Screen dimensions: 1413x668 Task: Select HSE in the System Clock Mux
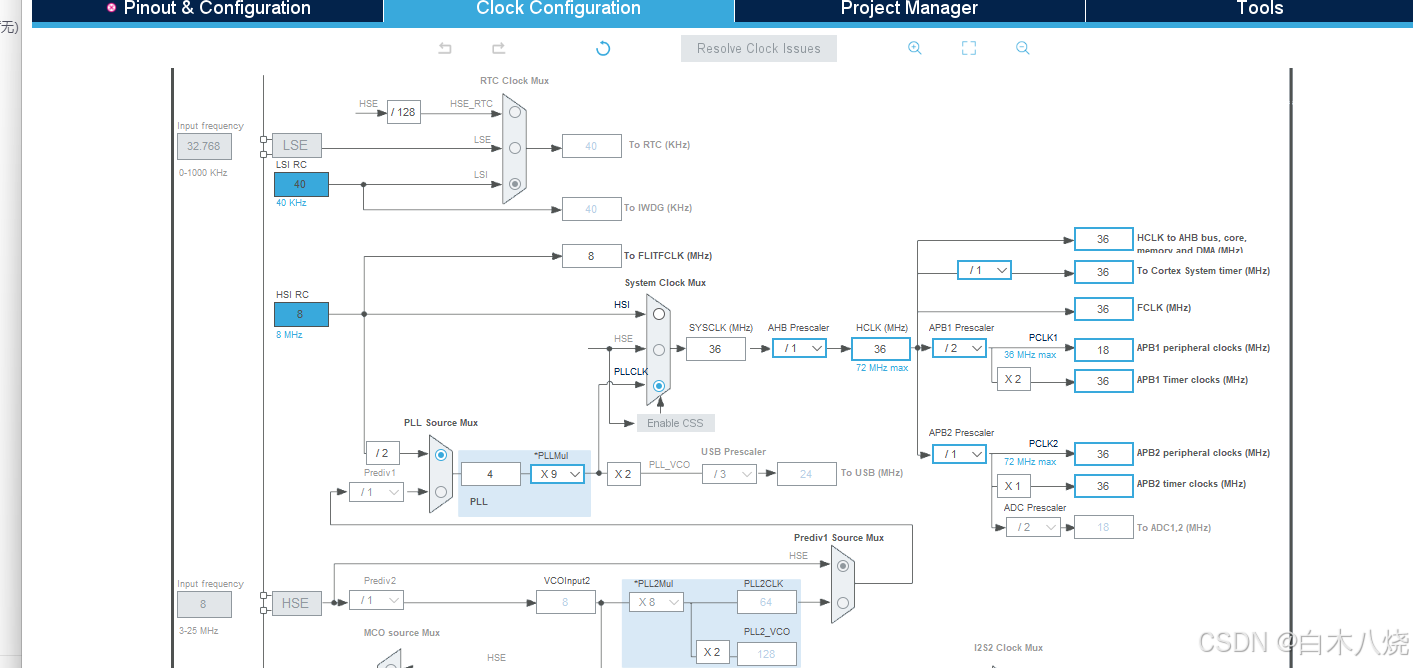click(658, 349)
